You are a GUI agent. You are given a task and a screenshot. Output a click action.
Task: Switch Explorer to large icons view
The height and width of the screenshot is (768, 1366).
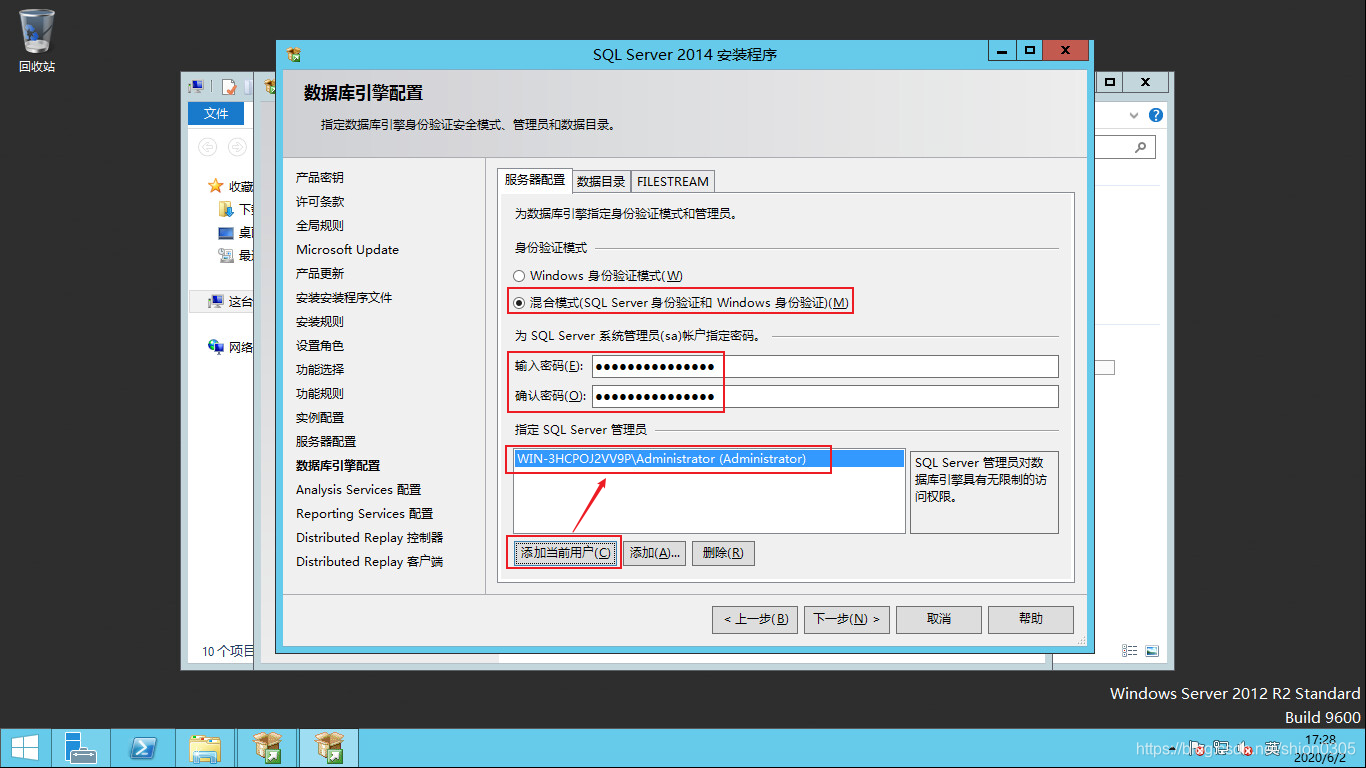click(x=1152, y=650)
